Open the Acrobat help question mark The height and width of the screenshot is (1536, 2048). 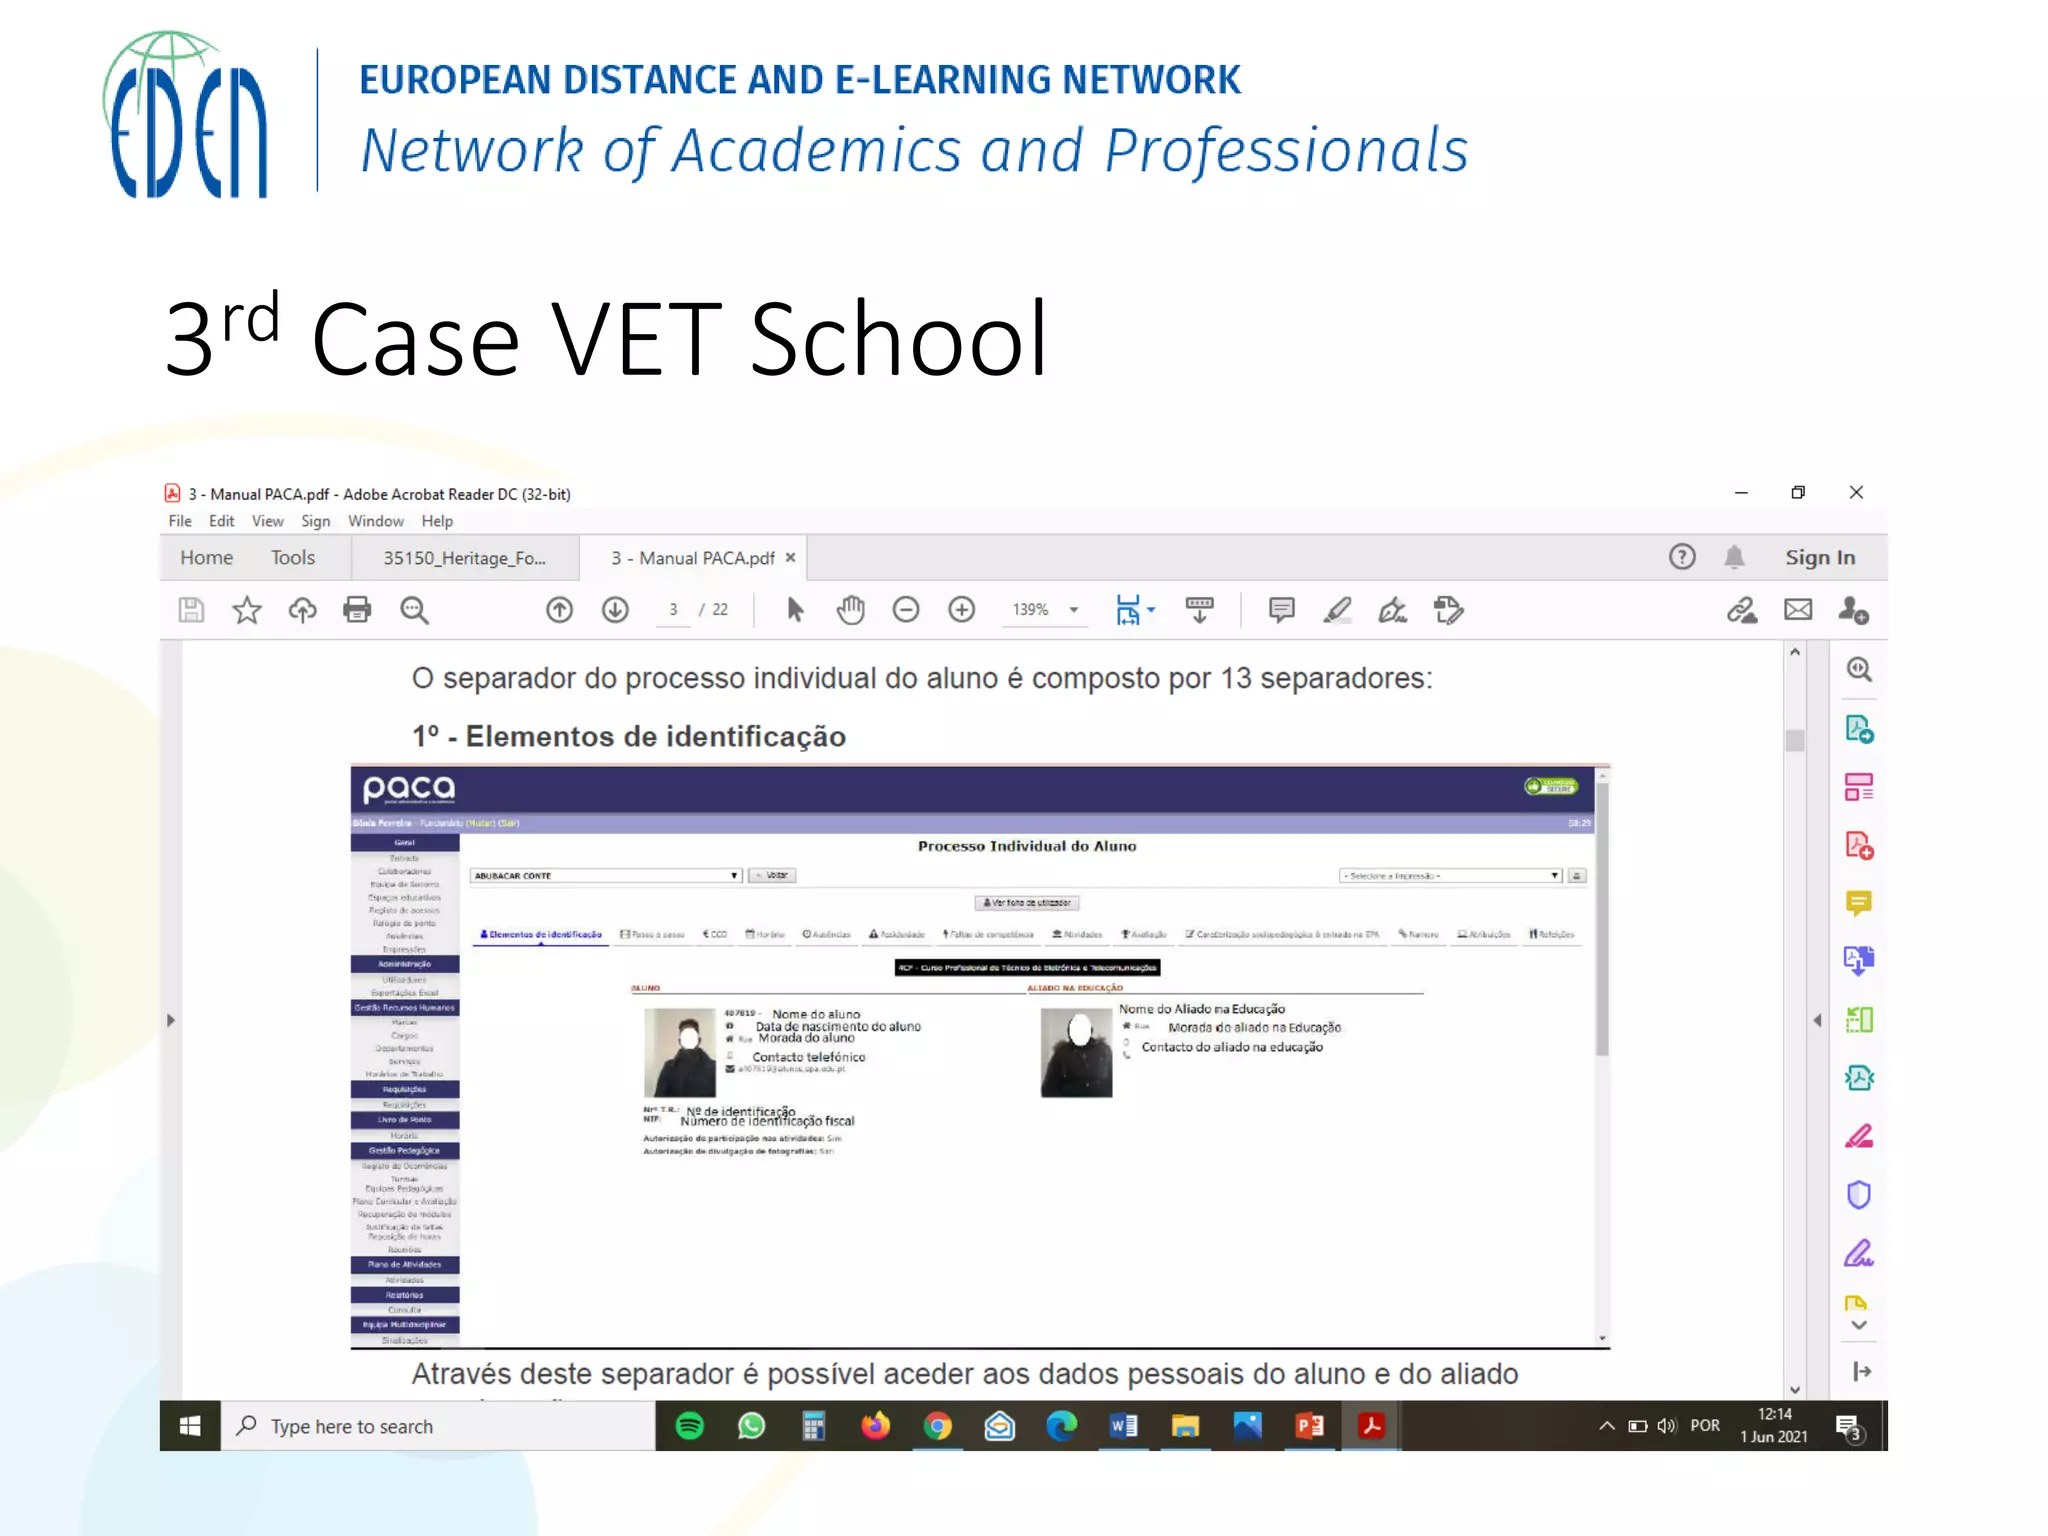[1682, 557]
